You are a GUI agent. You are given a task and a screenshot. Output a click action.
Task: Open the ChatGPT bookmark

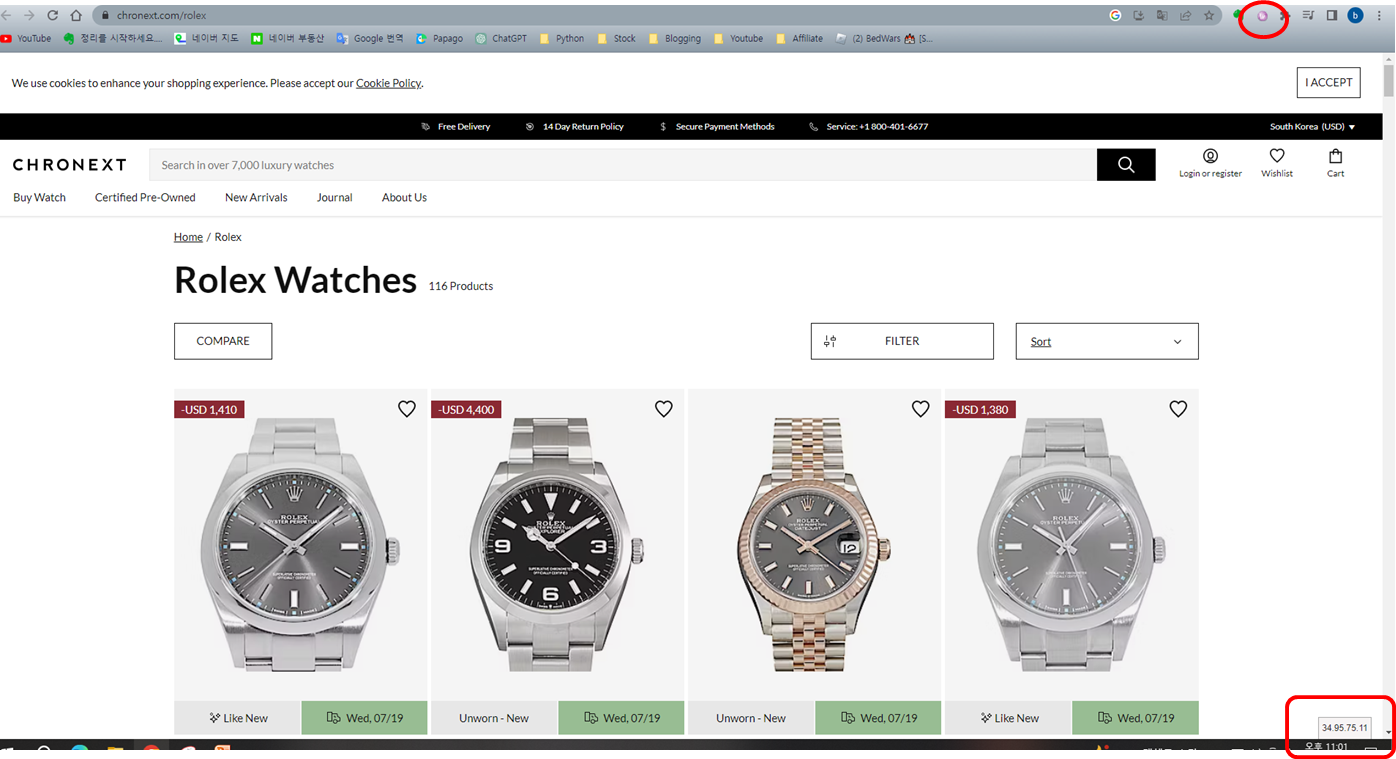(501, 39)
